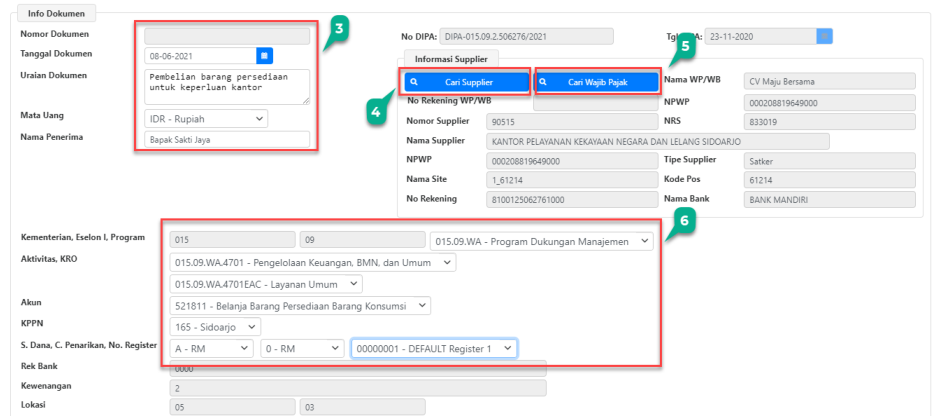Select the Info Dokumen section tab
The image size is (941, 416).
pos(56,14)
